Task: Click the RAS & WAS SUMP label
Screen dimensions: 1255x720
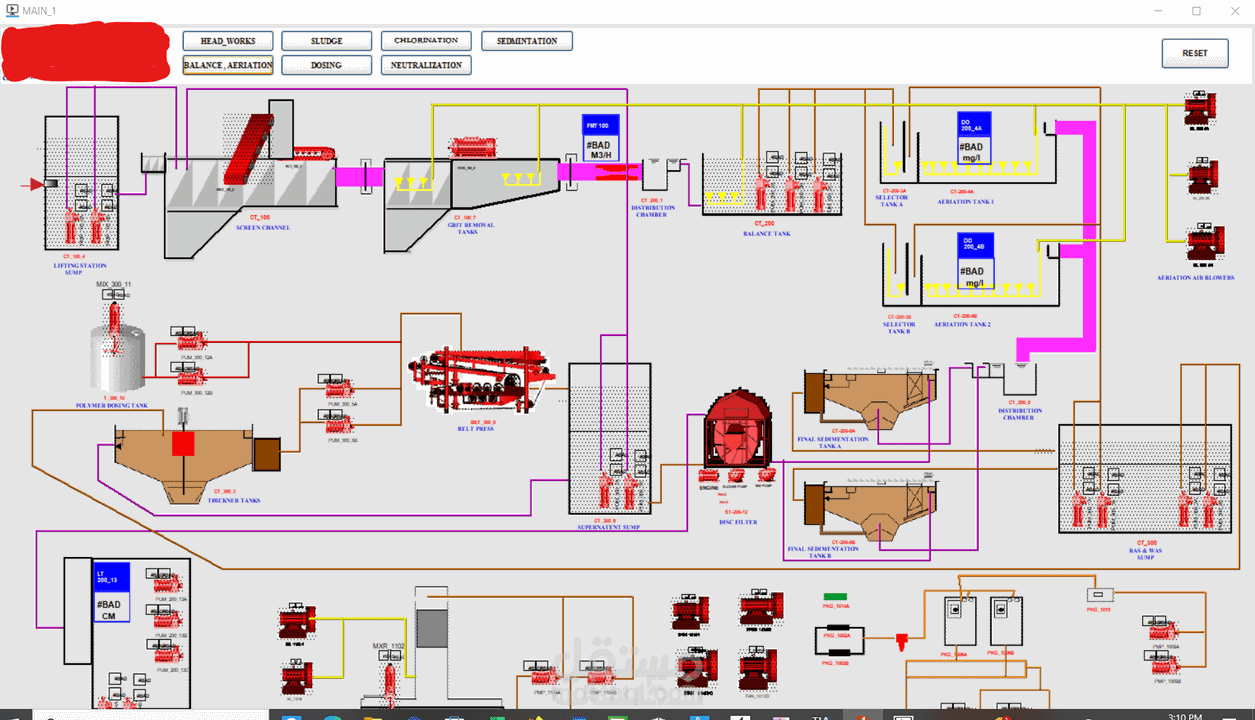Action: pos(1146,554)
